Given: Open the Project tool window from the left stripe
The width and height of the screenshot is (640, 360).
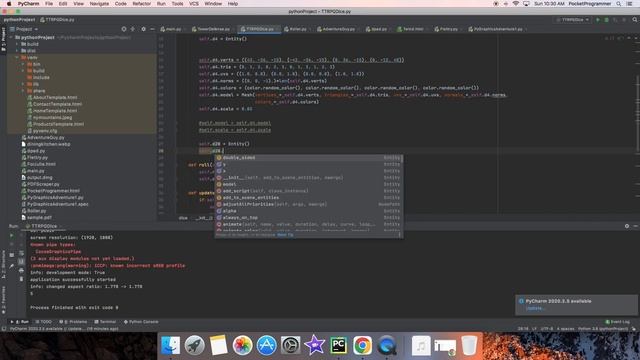Looking at the screenshot, I should tap(3, 40).
